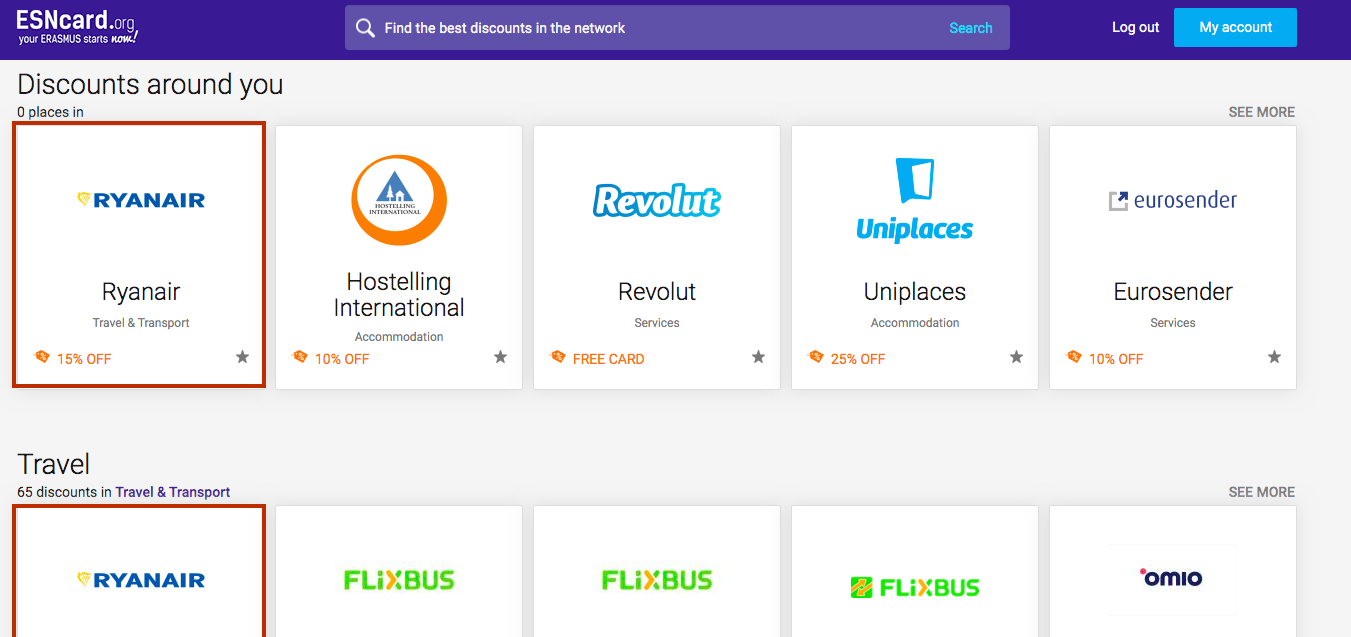Click the Revolut card title

[x=657, y=292]
